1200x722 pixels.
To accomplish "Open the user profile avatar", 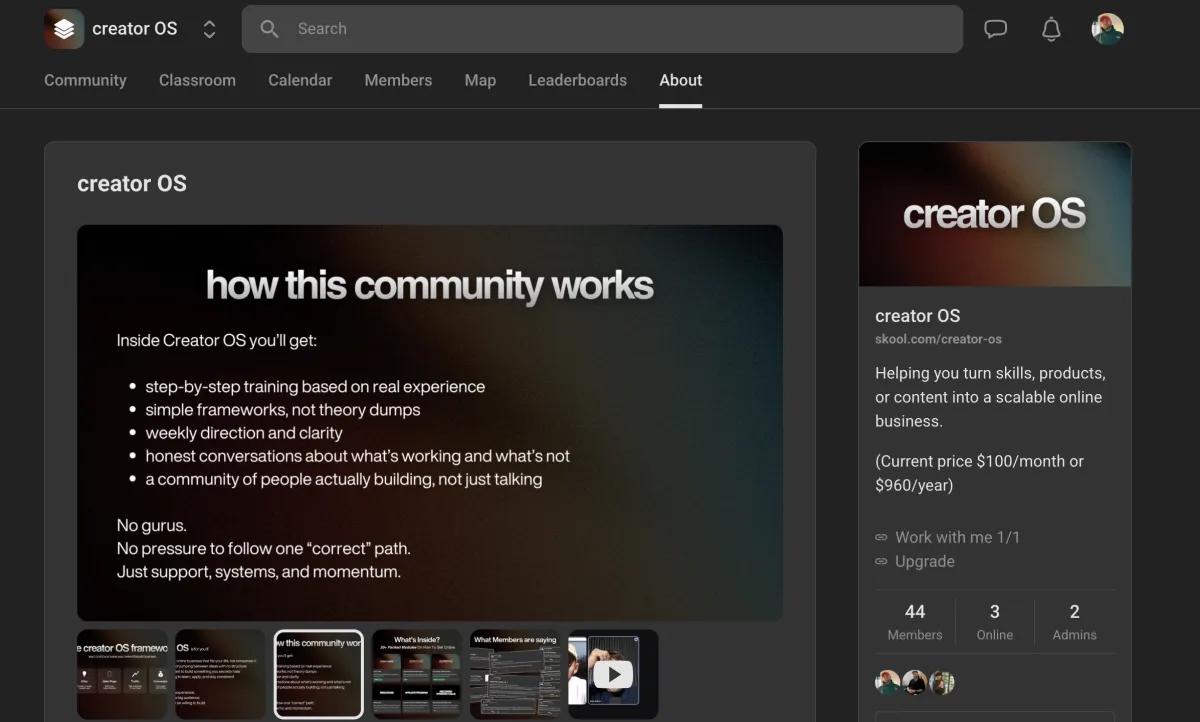I will [x=1107, y=29].
